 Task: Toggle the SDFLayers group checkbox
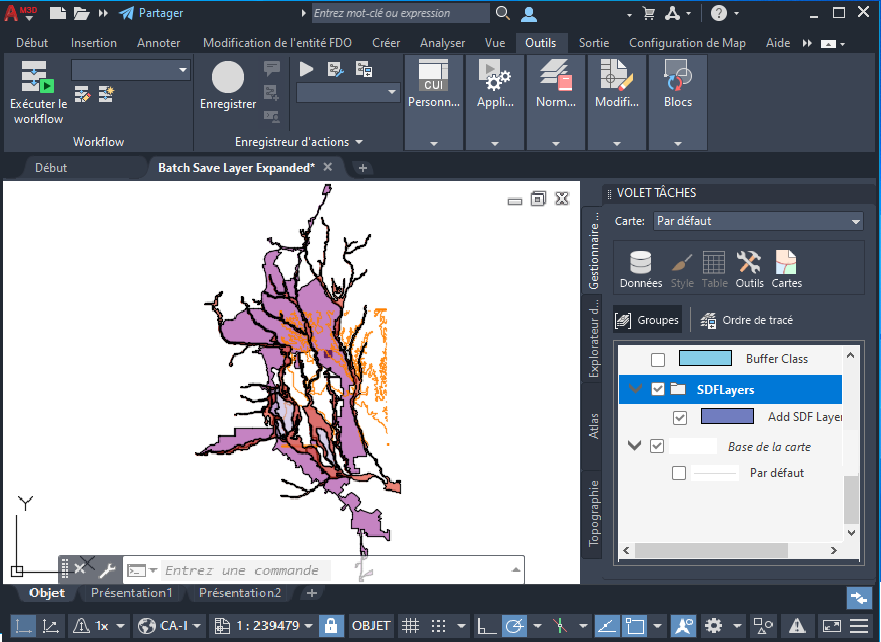(x=657, y=389)
